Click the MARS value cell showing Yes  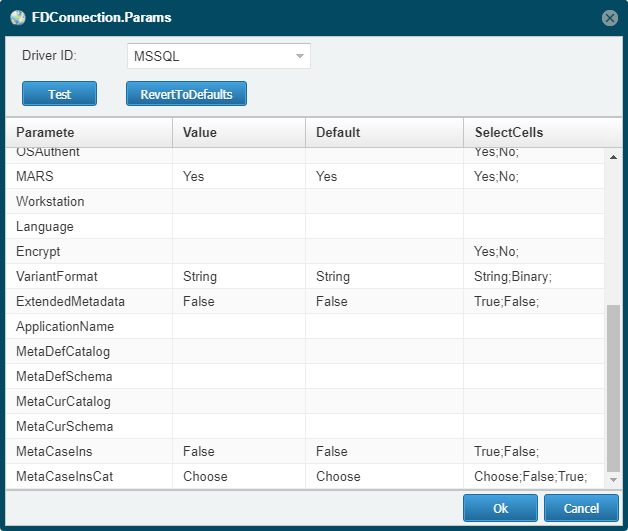239,176
